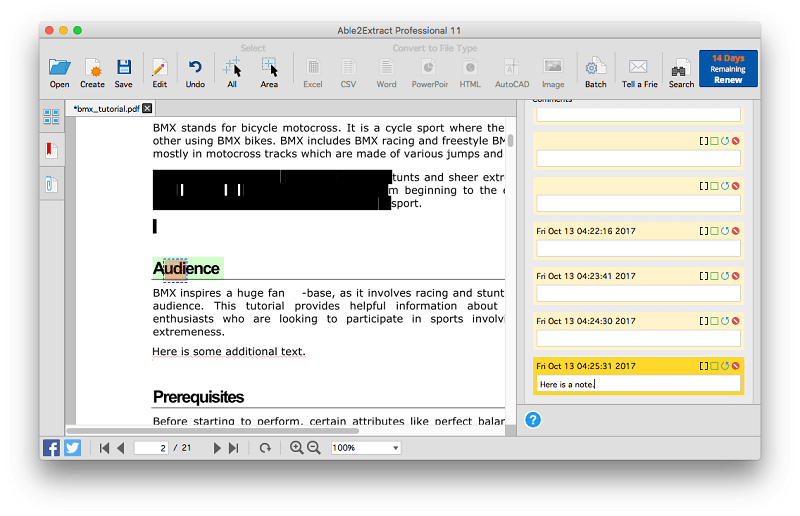Click green square on 04:25:31 comment
Viewport: 800px width, 516px height.
[714, 366]
